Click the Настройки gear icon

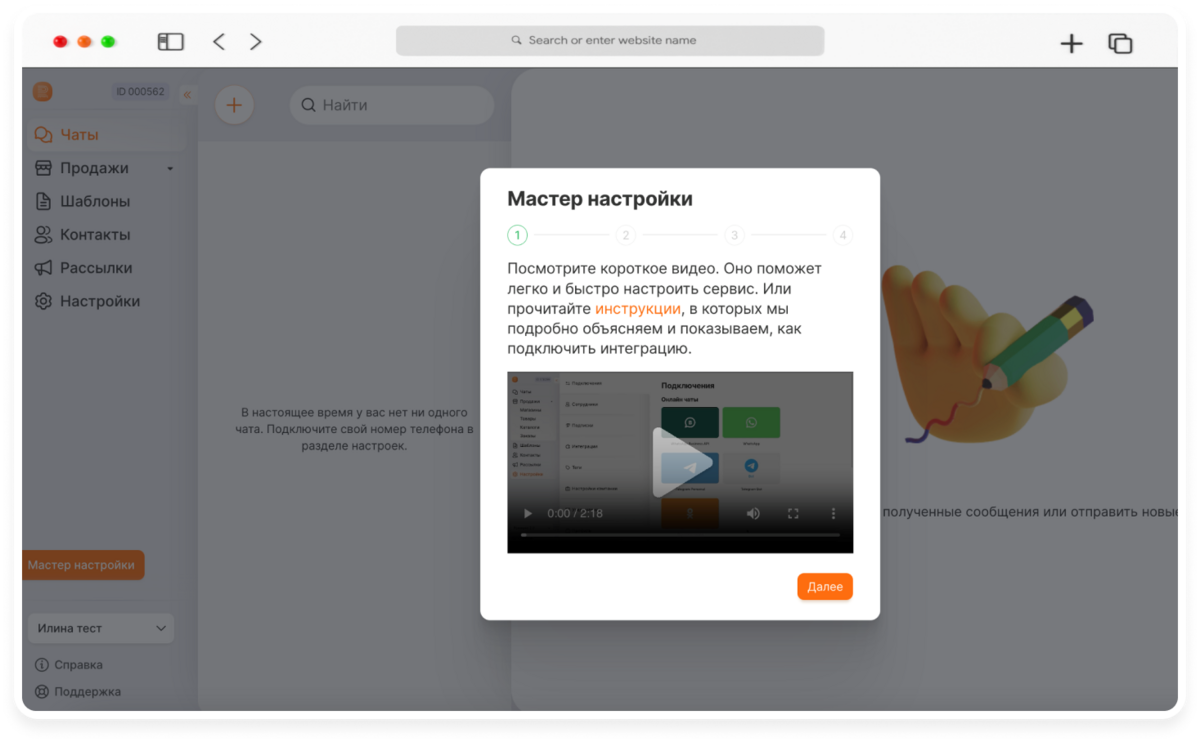click(43, 301)
